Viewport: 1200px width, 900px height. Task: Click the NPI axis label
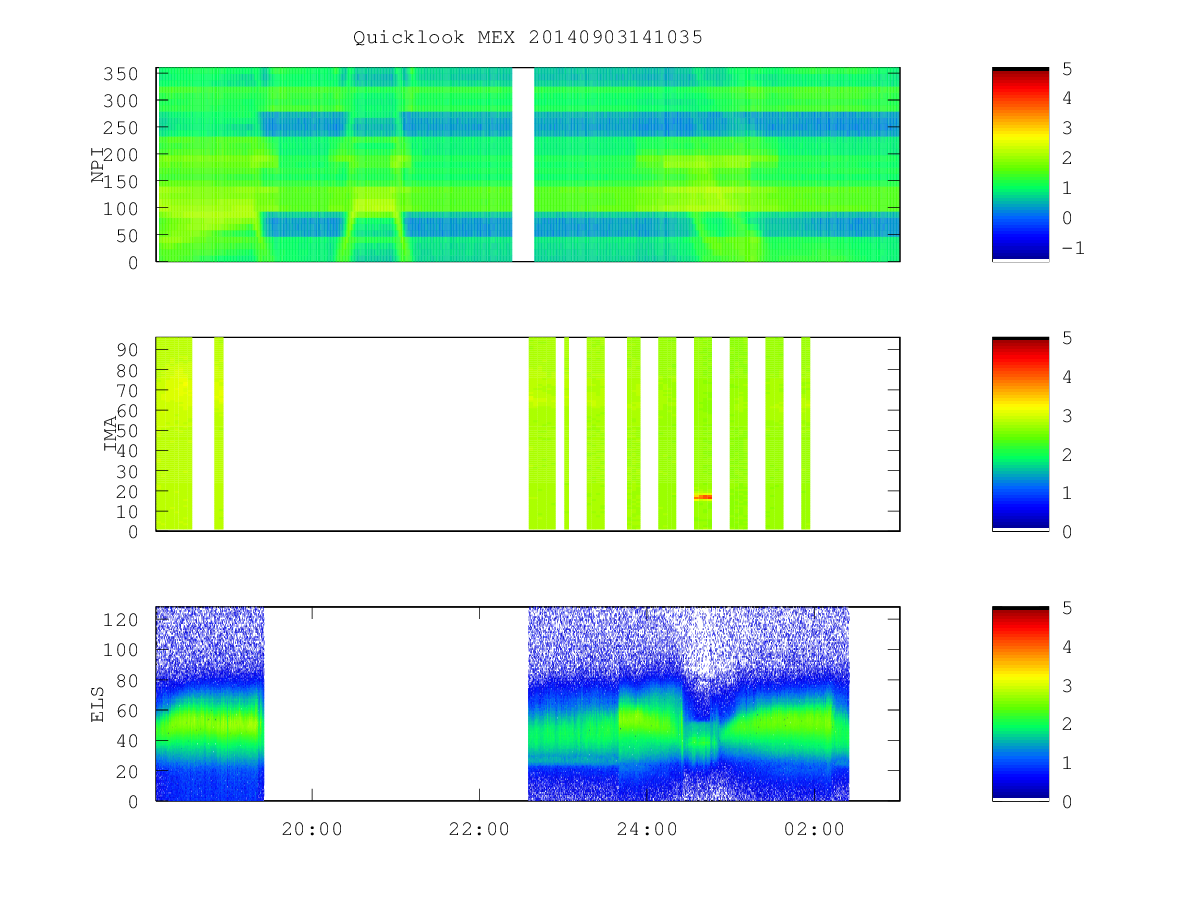click(x=99, y=166)
